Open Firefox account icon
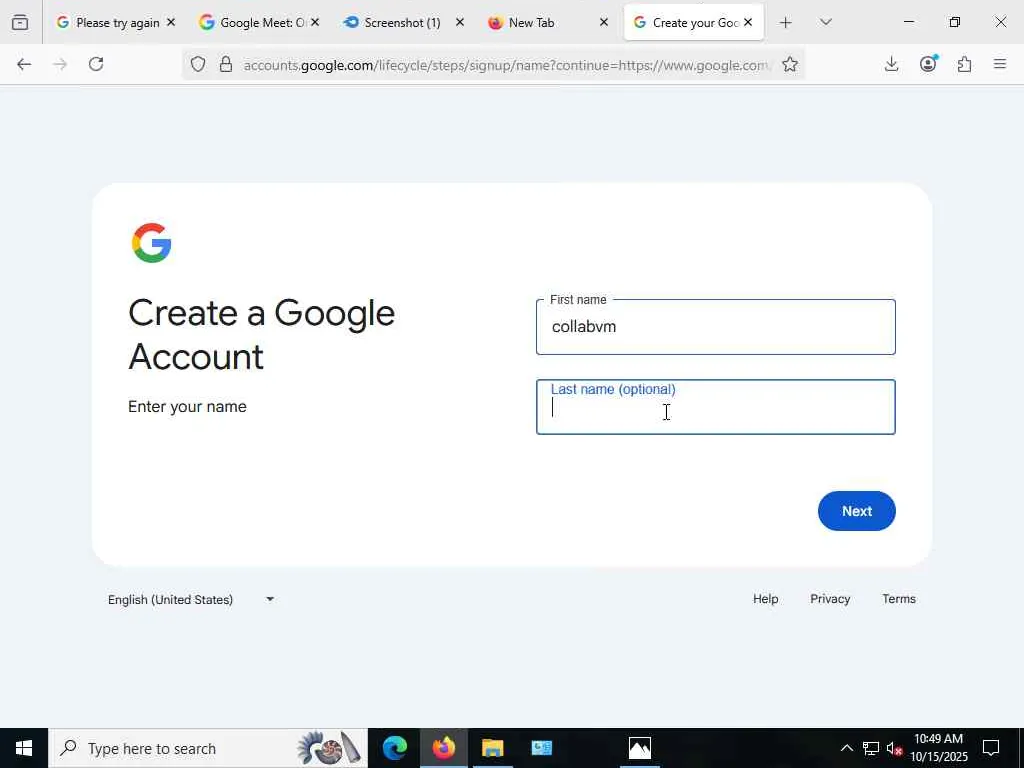Screen dimensions: 1024x768 pyautogui.click(x=928, y=63)
